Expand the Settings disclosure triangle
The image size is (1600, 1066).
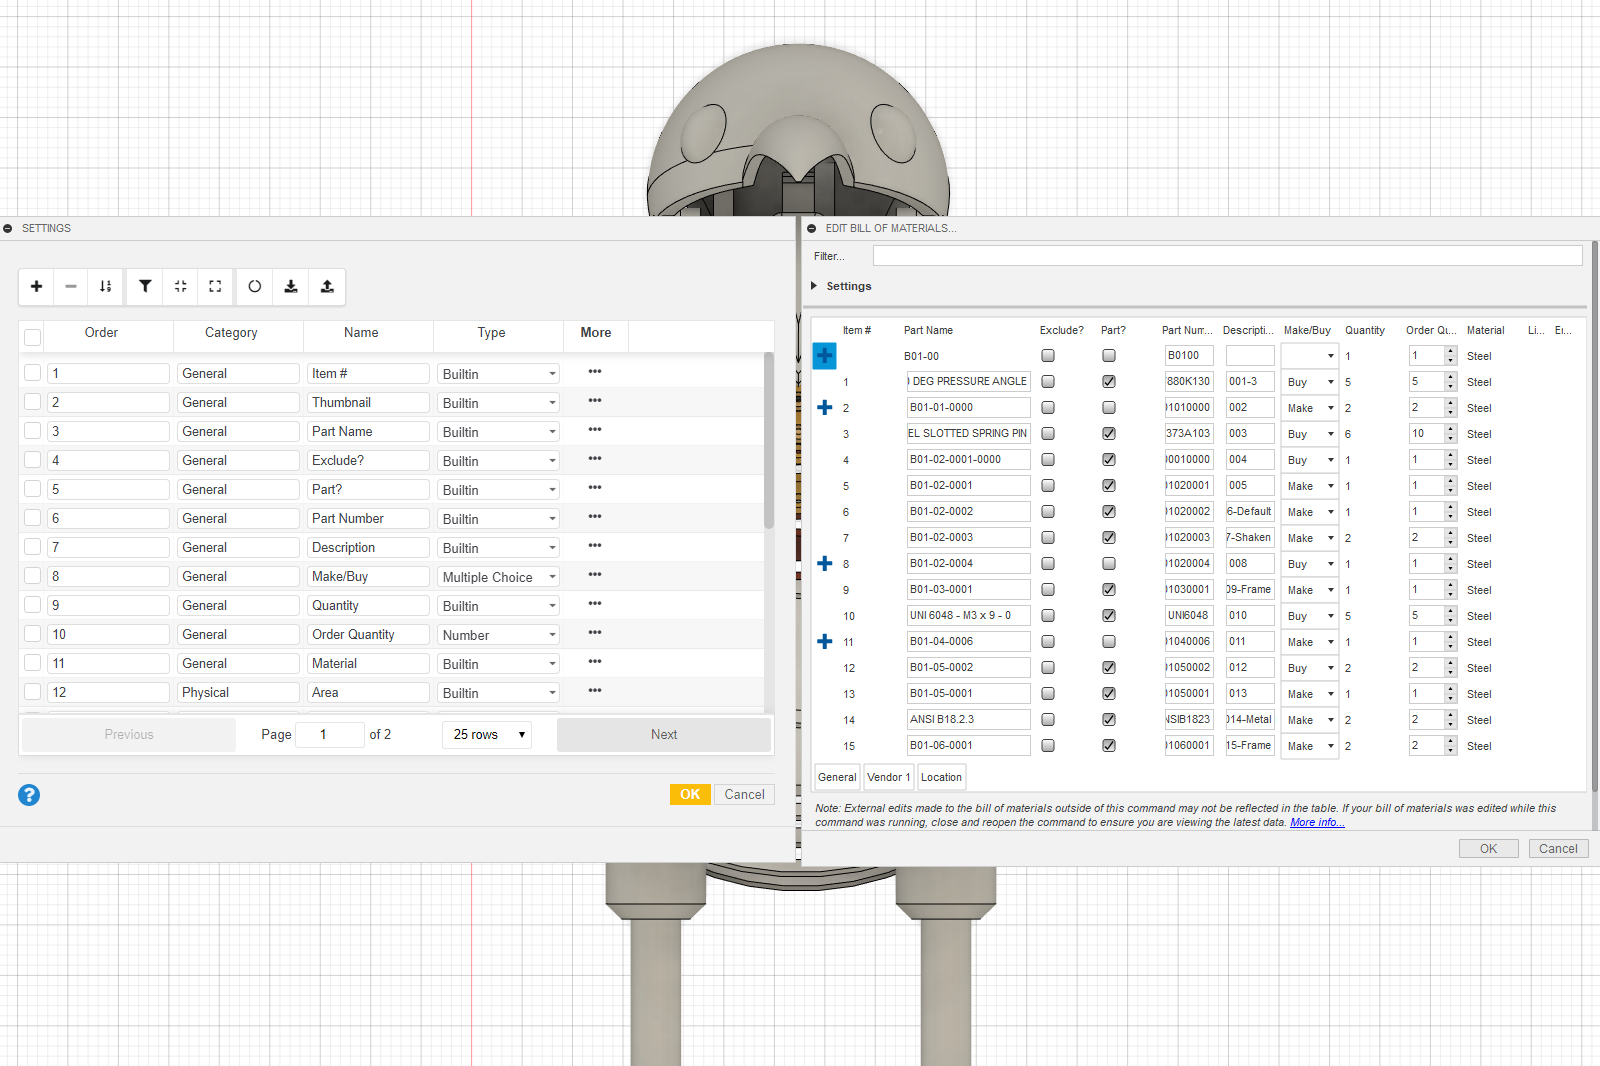(814, 286)
